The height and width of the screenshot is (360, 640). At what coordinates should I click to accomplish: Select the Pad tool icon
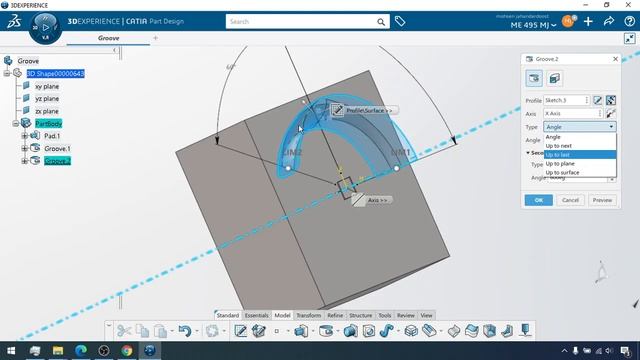(x=301, y=331)
